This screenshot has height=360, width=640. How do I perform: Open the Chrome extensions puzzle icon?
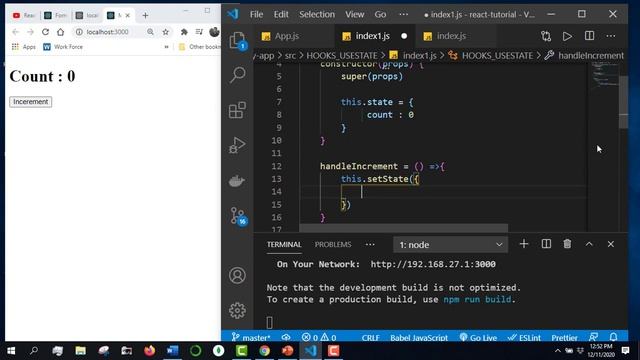coord(184,32)
